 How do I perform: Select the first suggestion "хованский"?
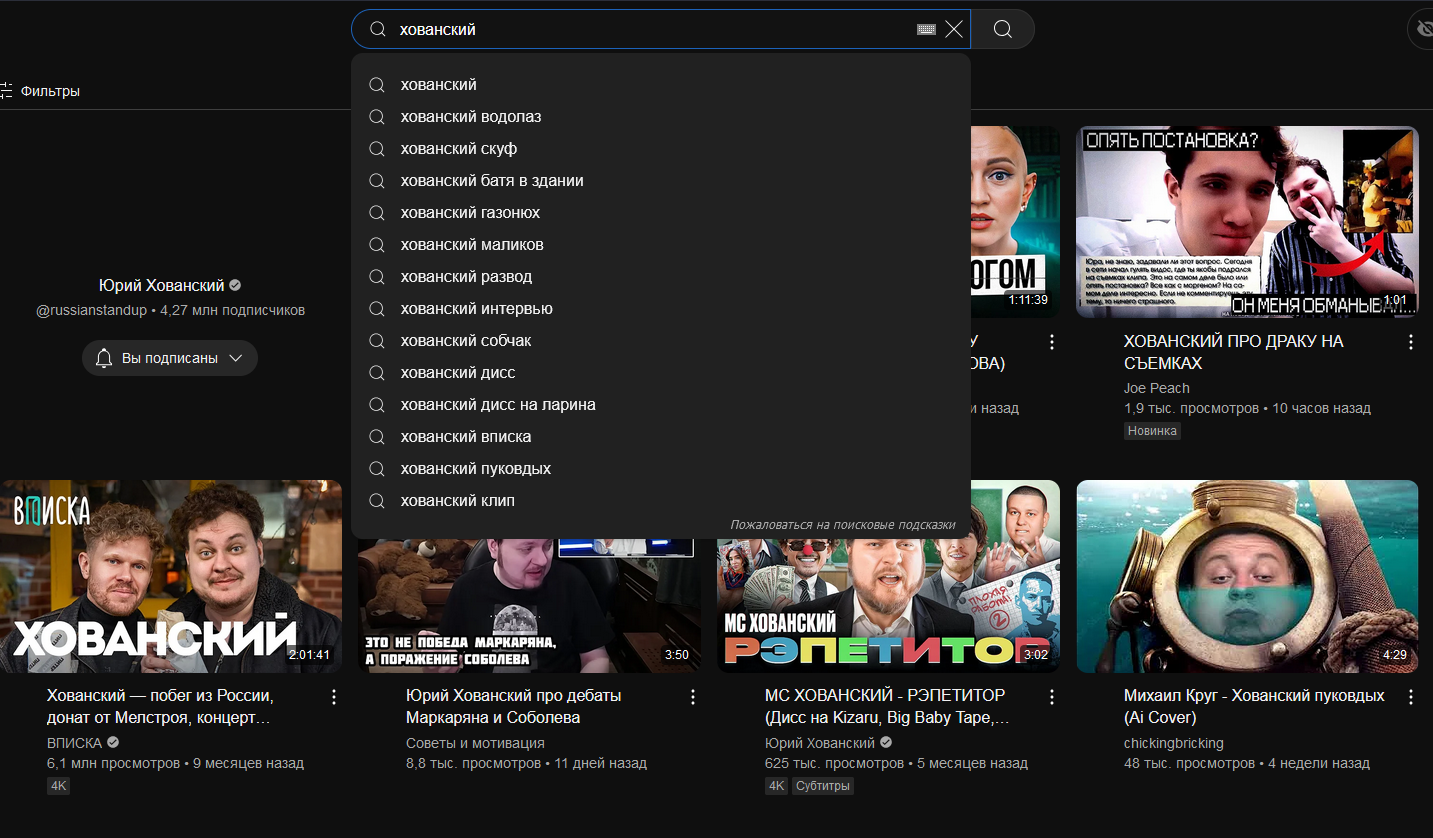click(661, 85)
